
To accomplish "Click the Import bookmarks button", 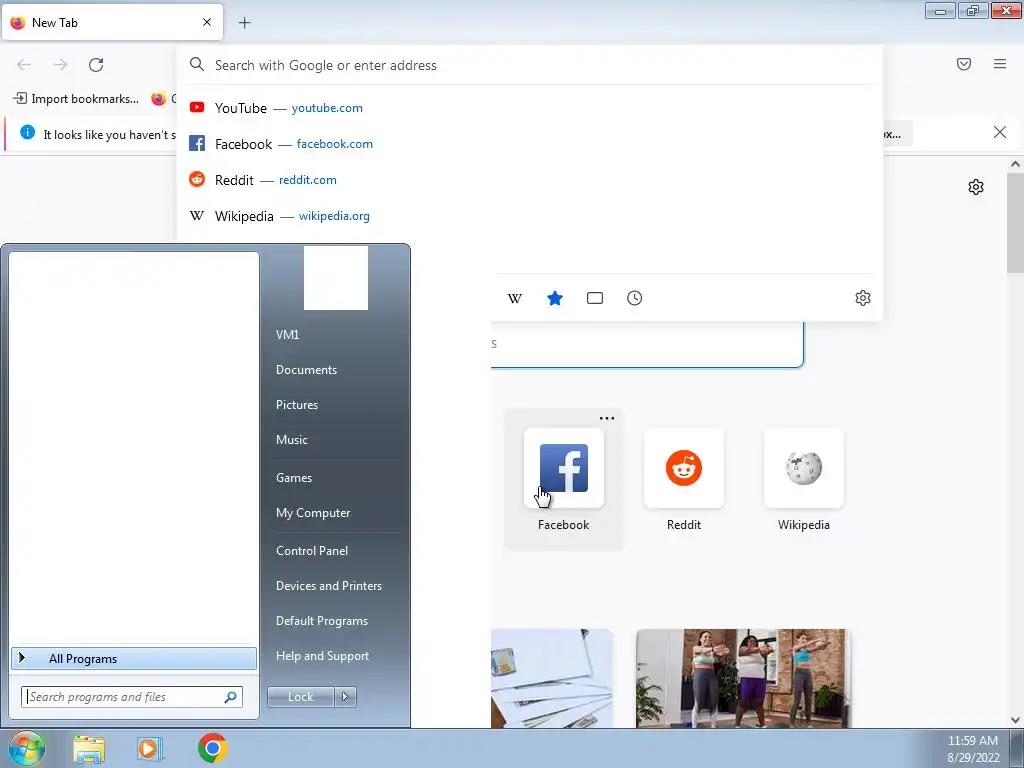I will pos(76,99).
